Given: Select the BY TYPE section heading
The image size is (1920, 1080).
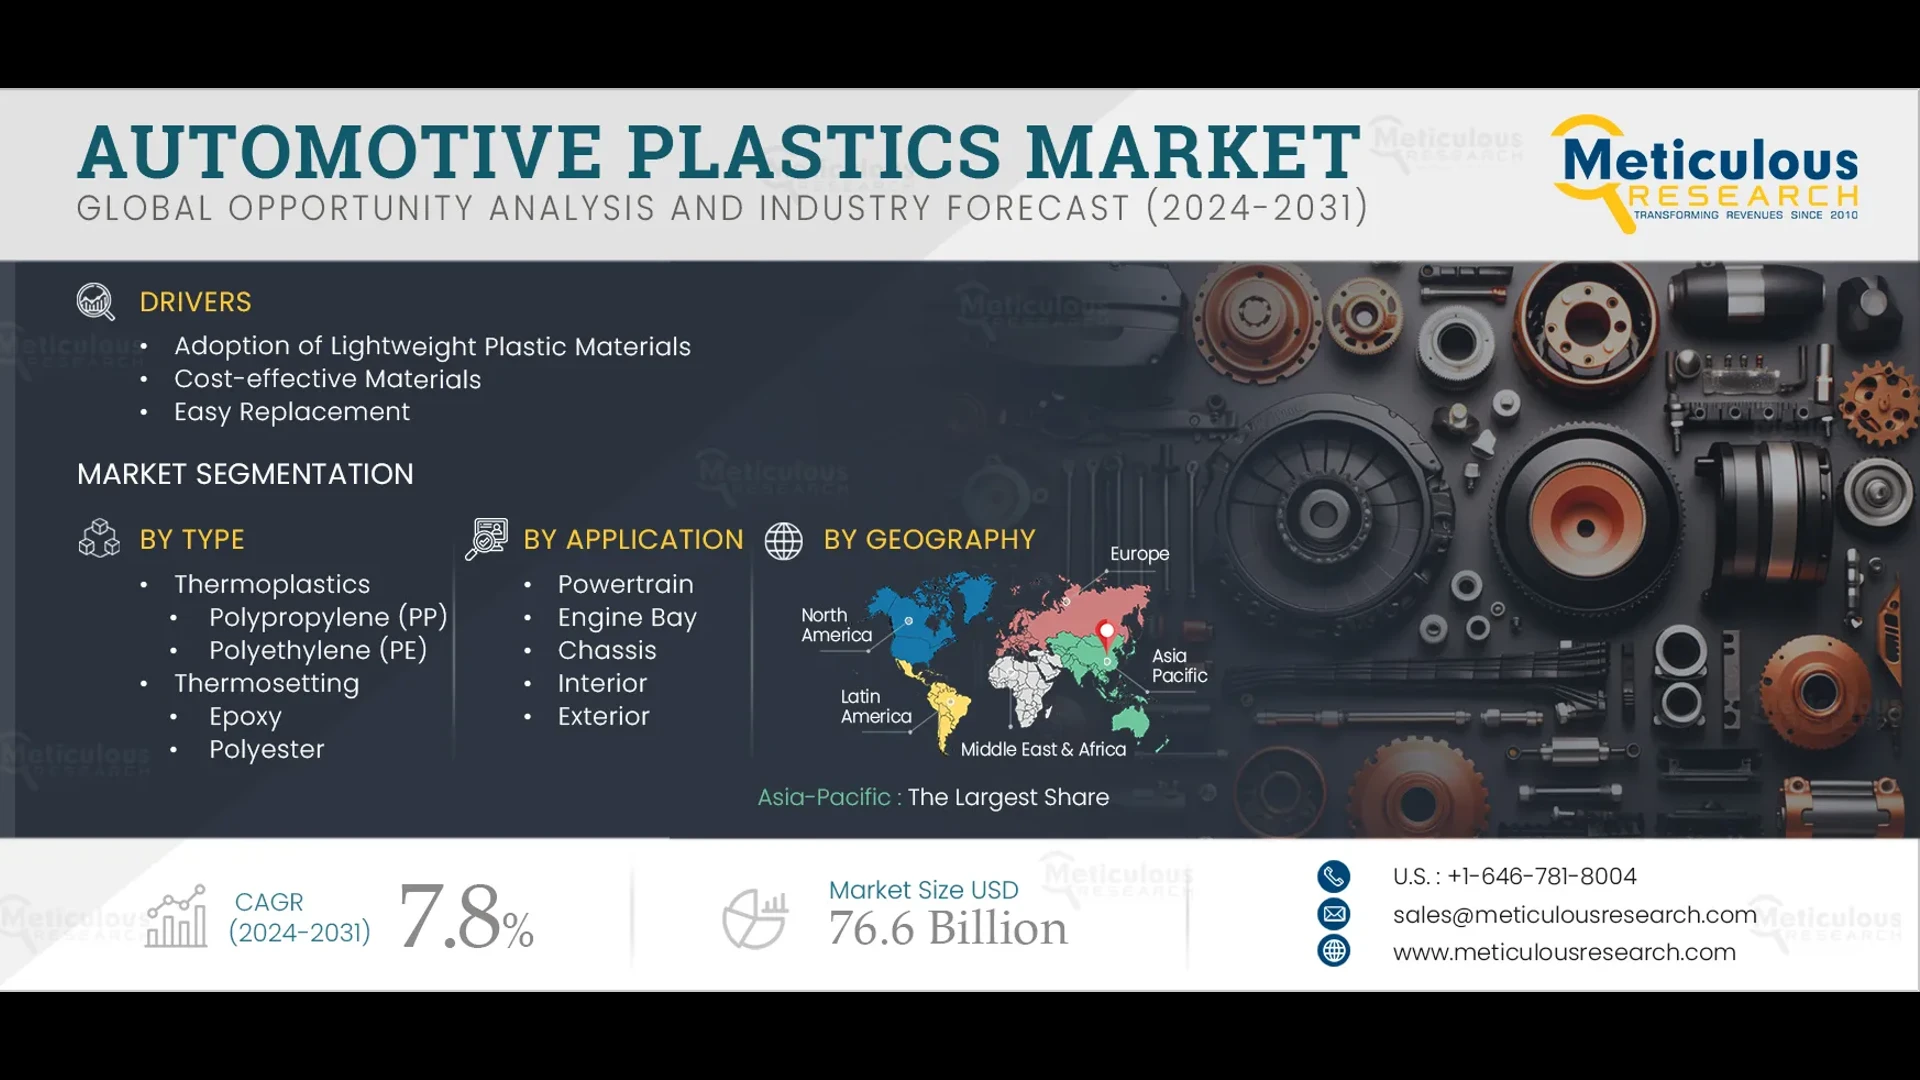Looking at the screenshot, I should [x=191, y=540].
